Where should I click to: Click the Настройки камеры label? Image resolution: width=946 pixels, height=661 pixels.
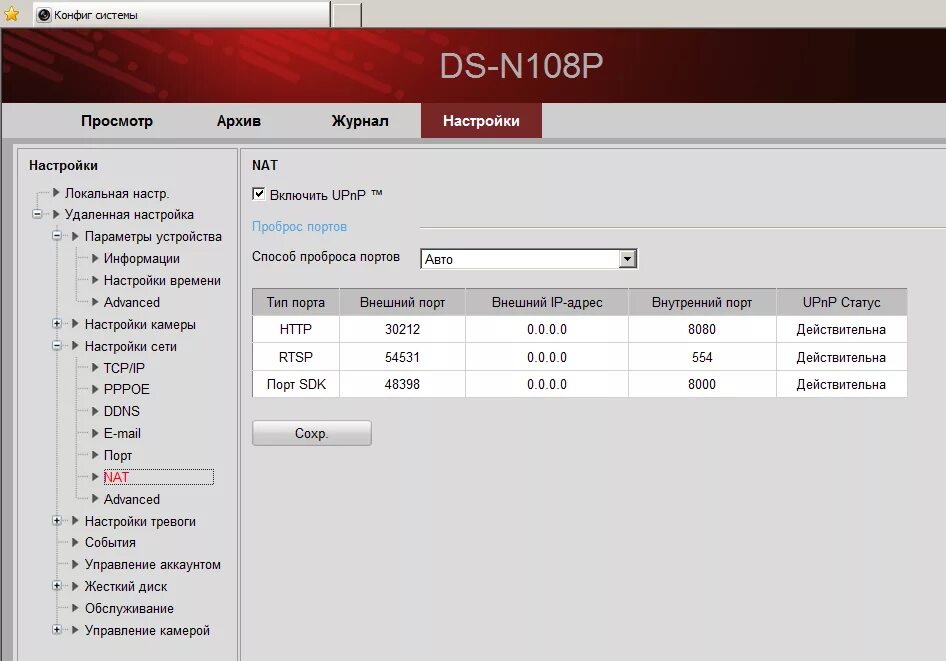pos(140,324)
